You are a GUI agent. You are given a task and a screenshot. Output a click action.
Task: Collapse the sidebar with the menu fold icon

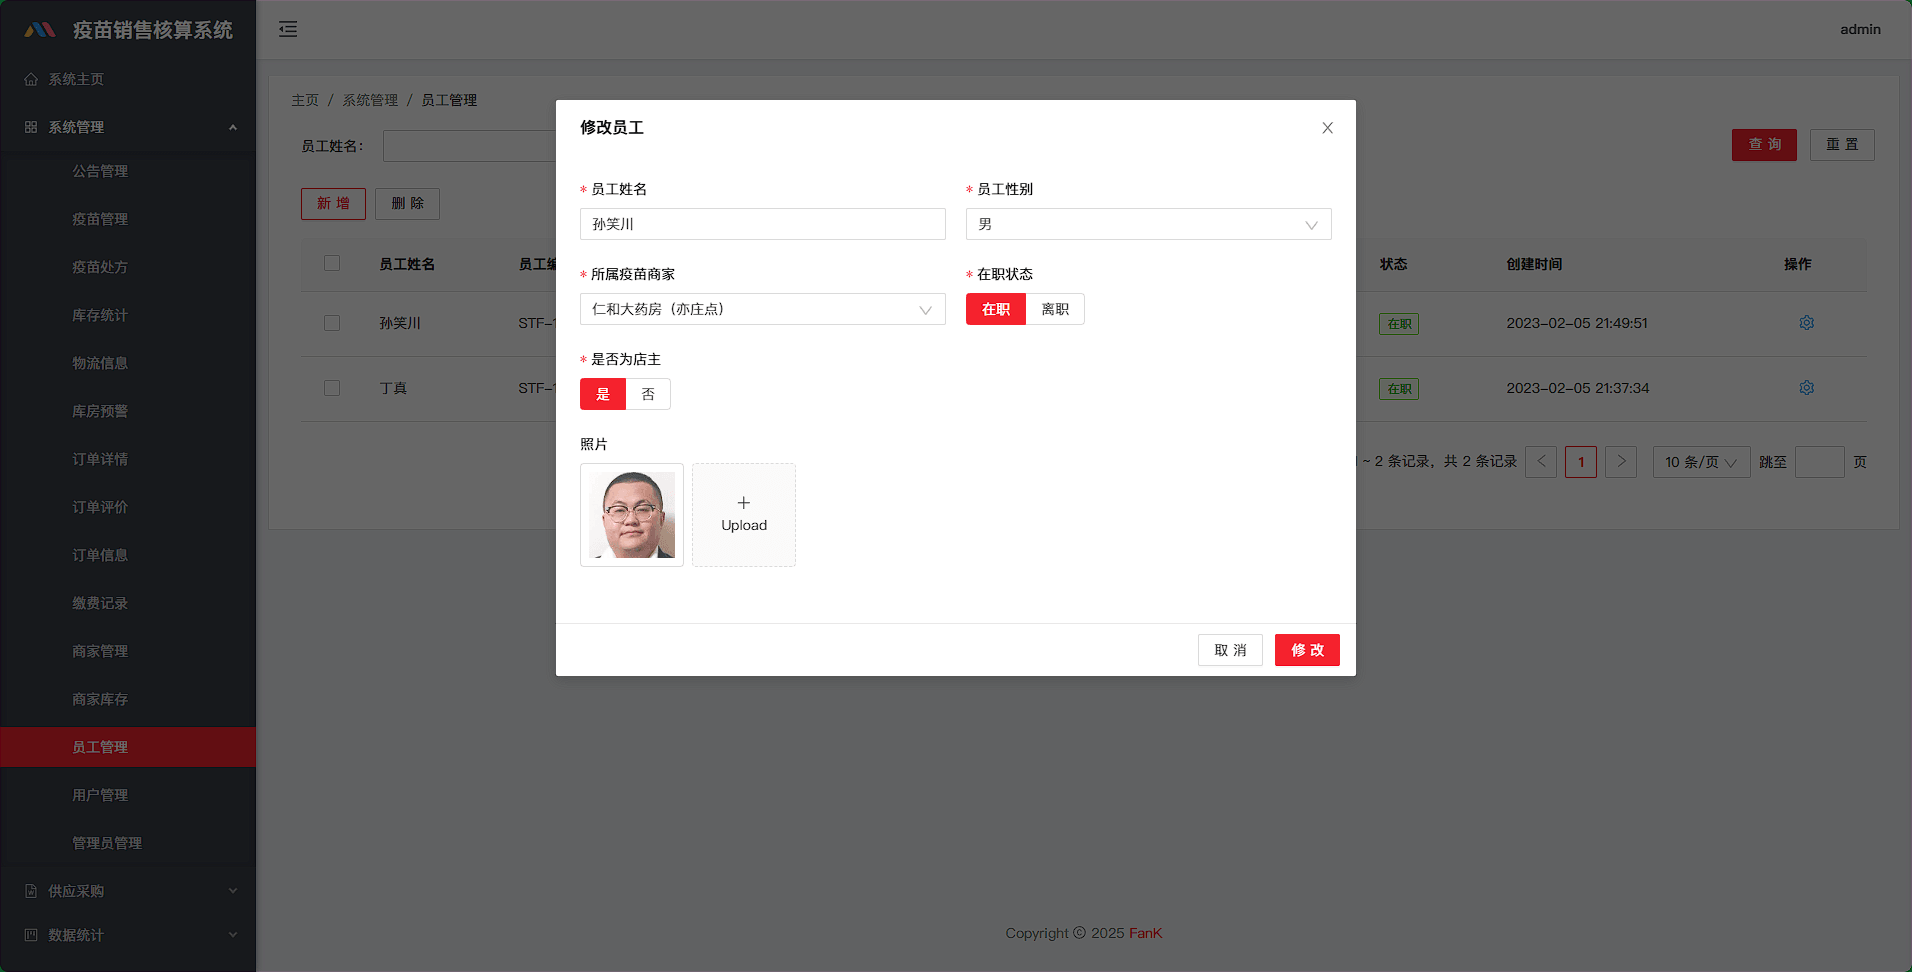click(x=288, y=29)
